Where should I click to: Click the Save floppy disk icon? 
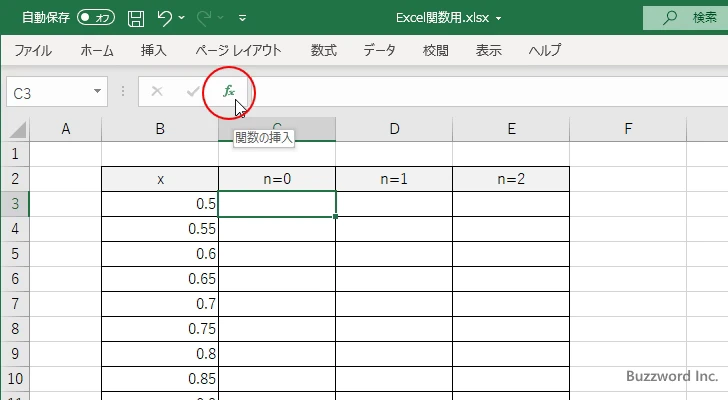[136, 19]
